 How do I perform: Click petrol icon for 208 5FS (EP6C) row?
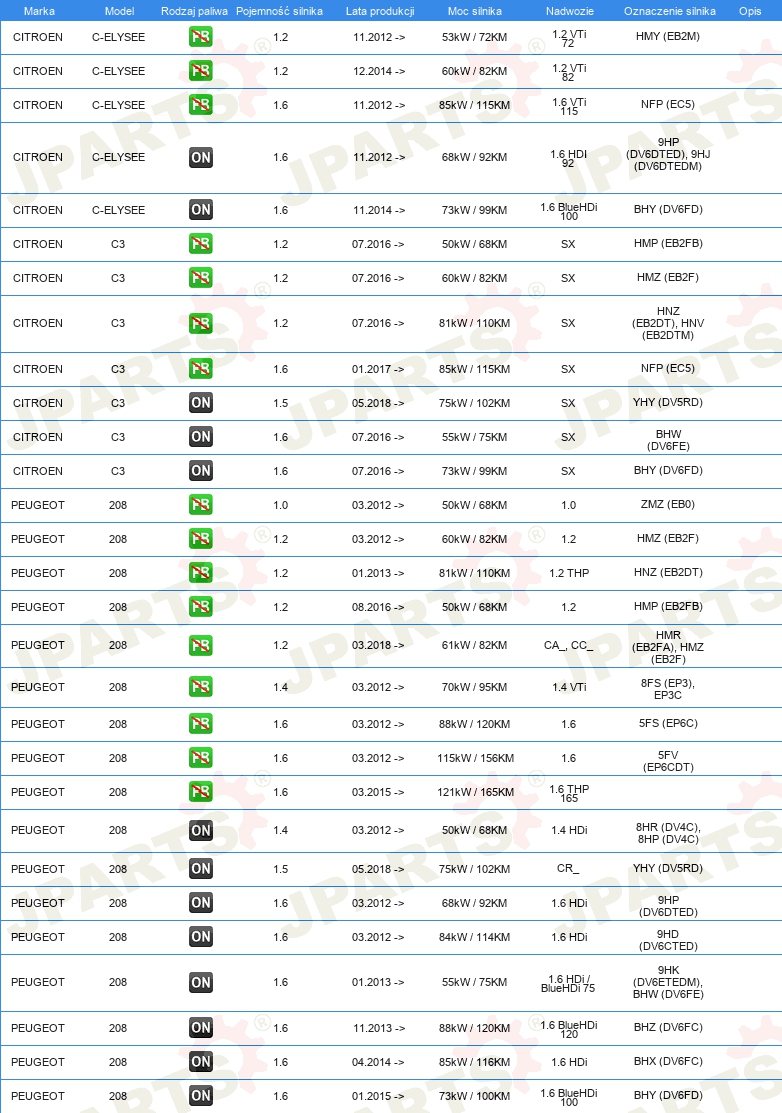click(201, 724)
